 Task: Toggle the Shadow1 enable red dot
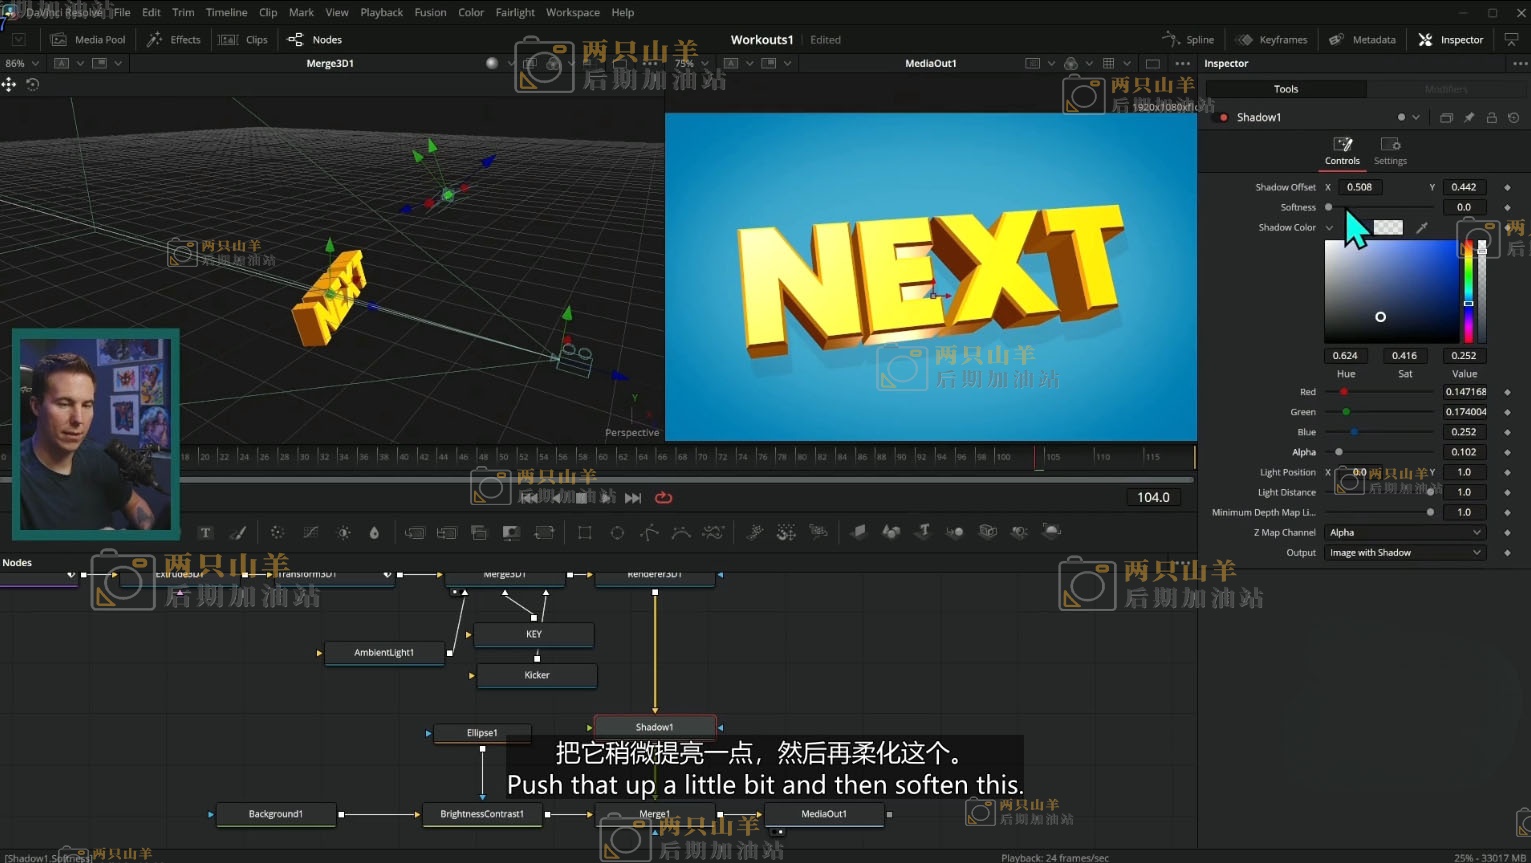coord(1223,118)
